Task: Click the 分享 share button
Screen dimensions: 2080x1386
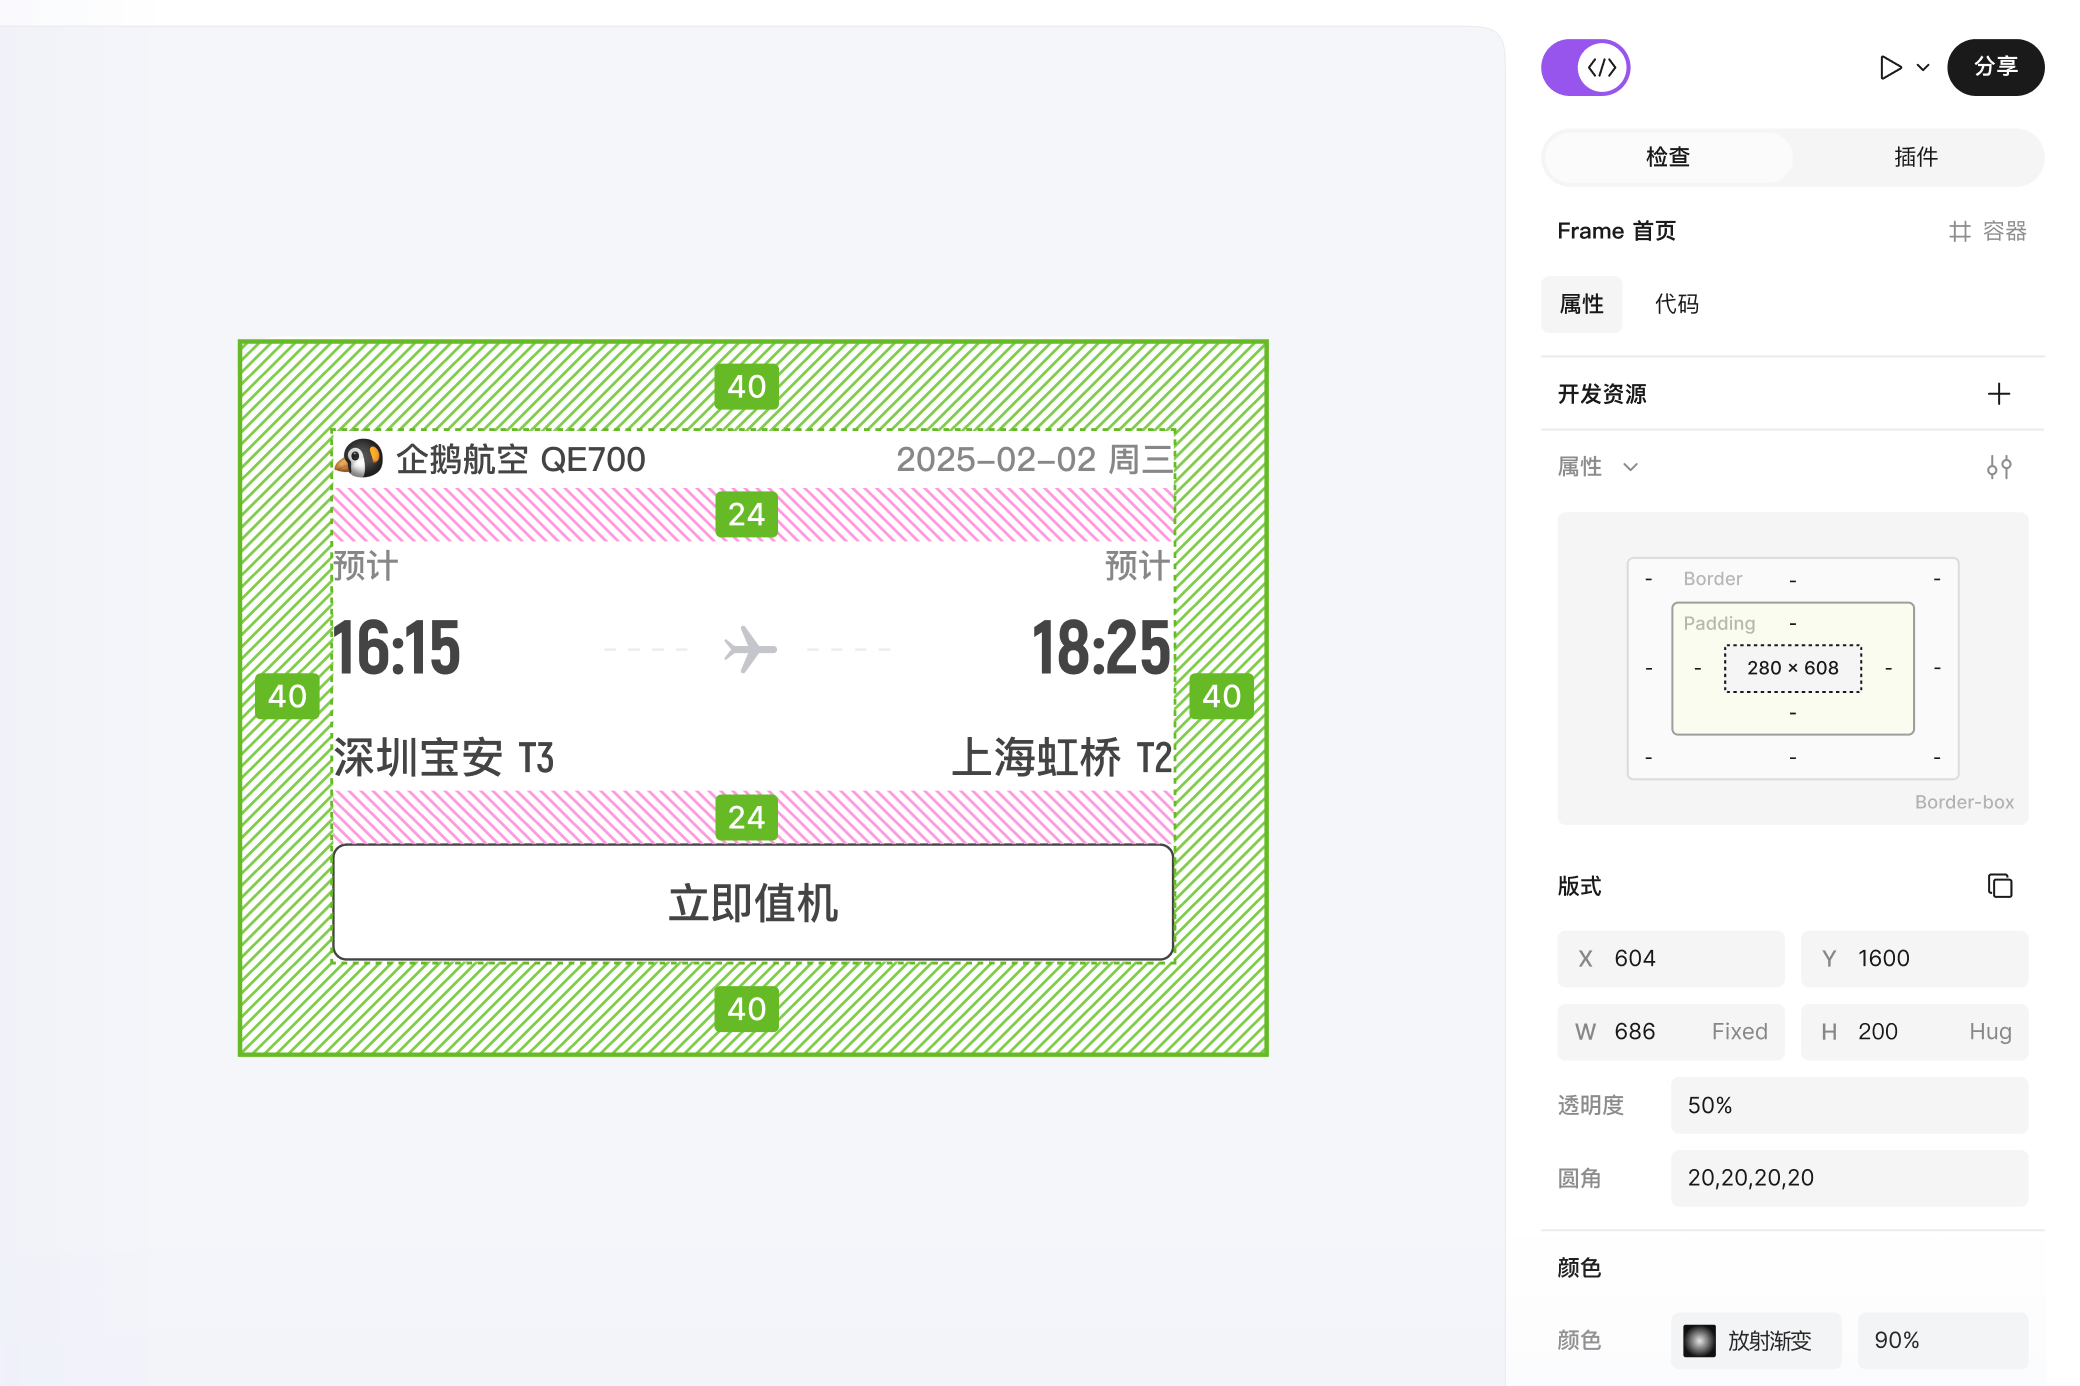Action: 1995,68
